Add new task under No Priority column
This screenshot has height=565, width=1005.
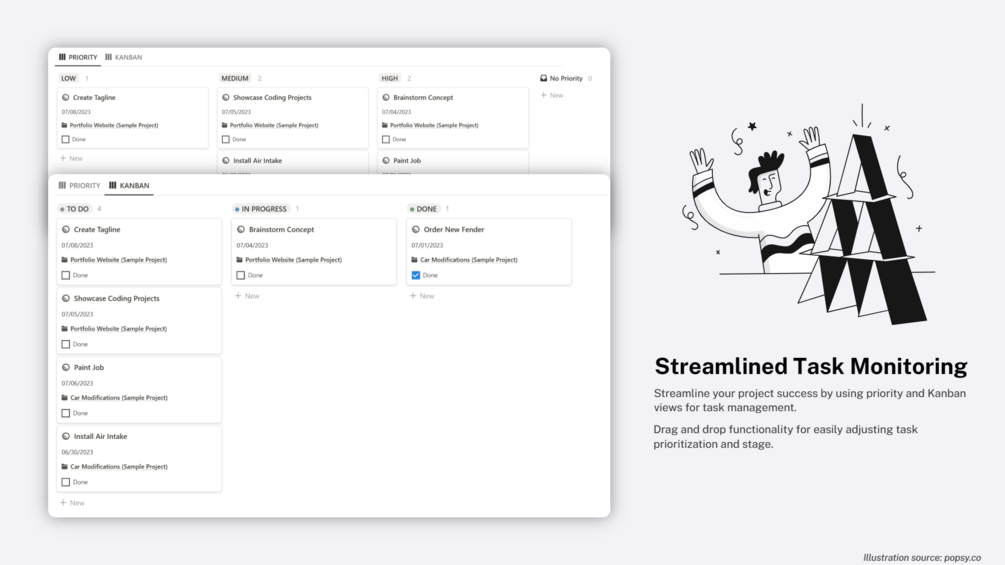[552, 95]
